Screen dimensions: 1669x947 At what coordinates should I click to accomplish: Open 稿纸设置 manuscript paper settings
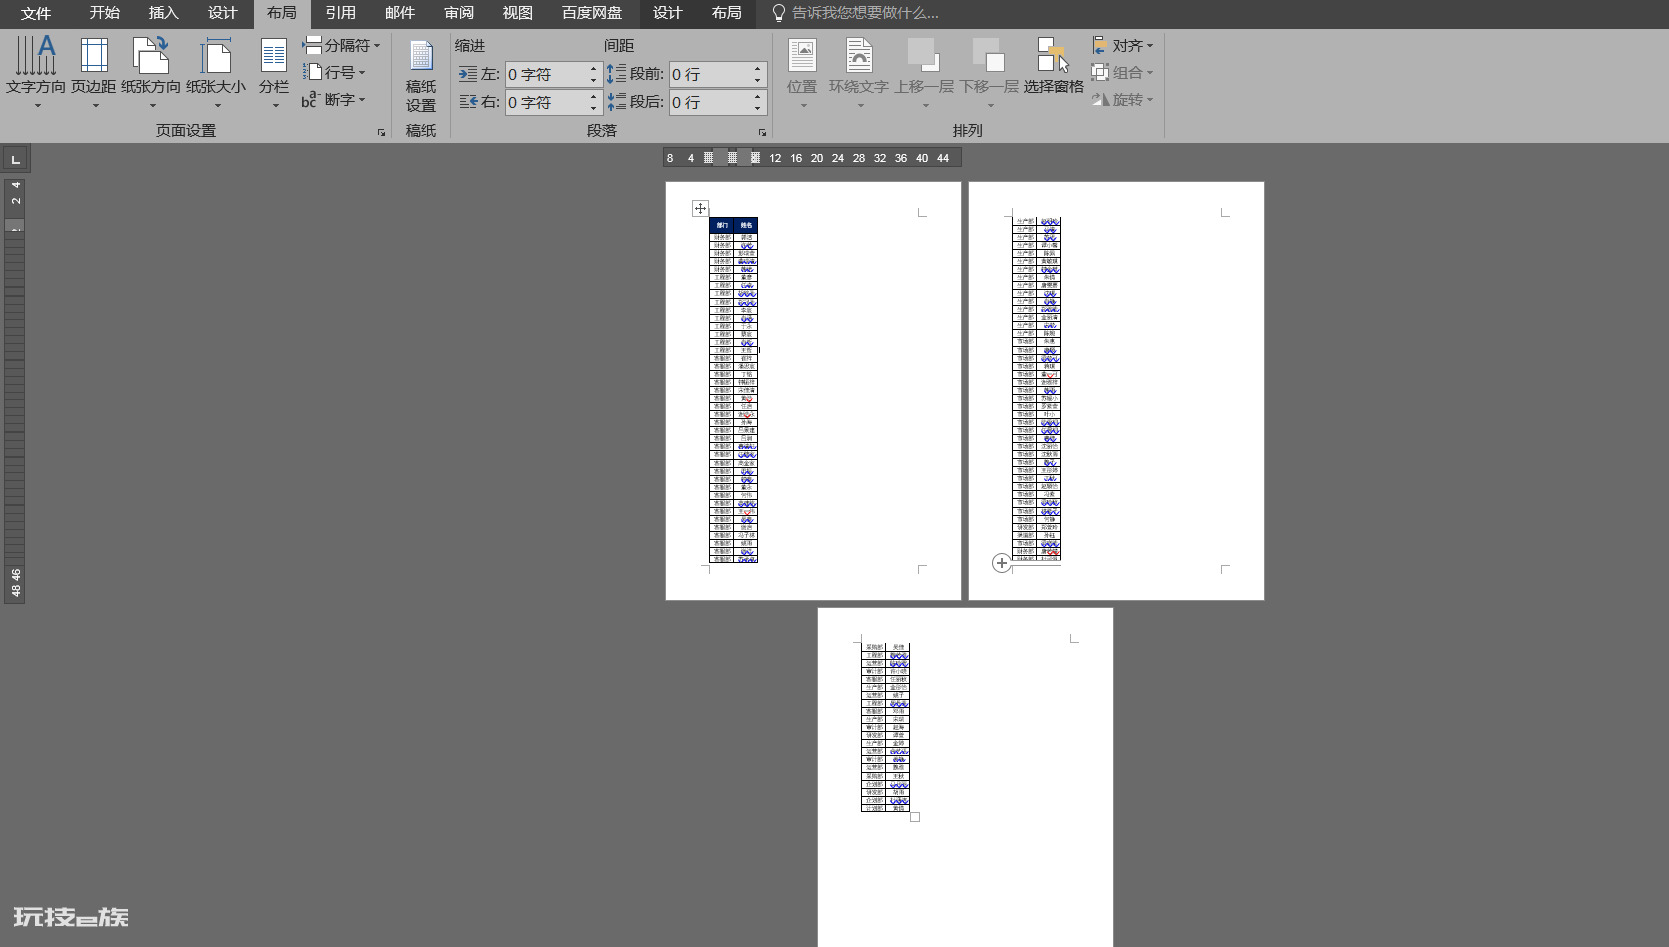coord(421,76)
